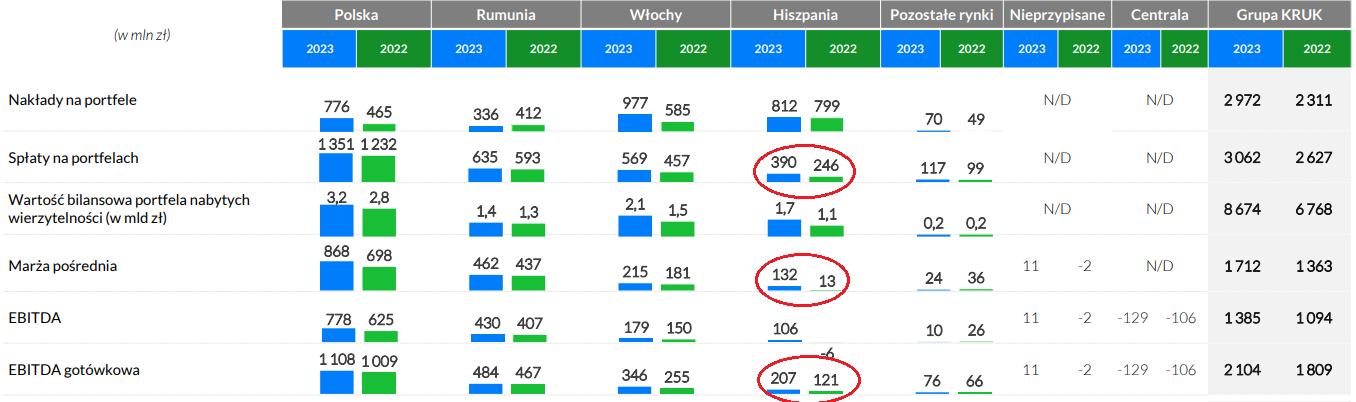The image size is (1356, 402).
Task: Click value 179 in Włochy EBITDA
Action: pyautogui.click(x=635, y=328)
